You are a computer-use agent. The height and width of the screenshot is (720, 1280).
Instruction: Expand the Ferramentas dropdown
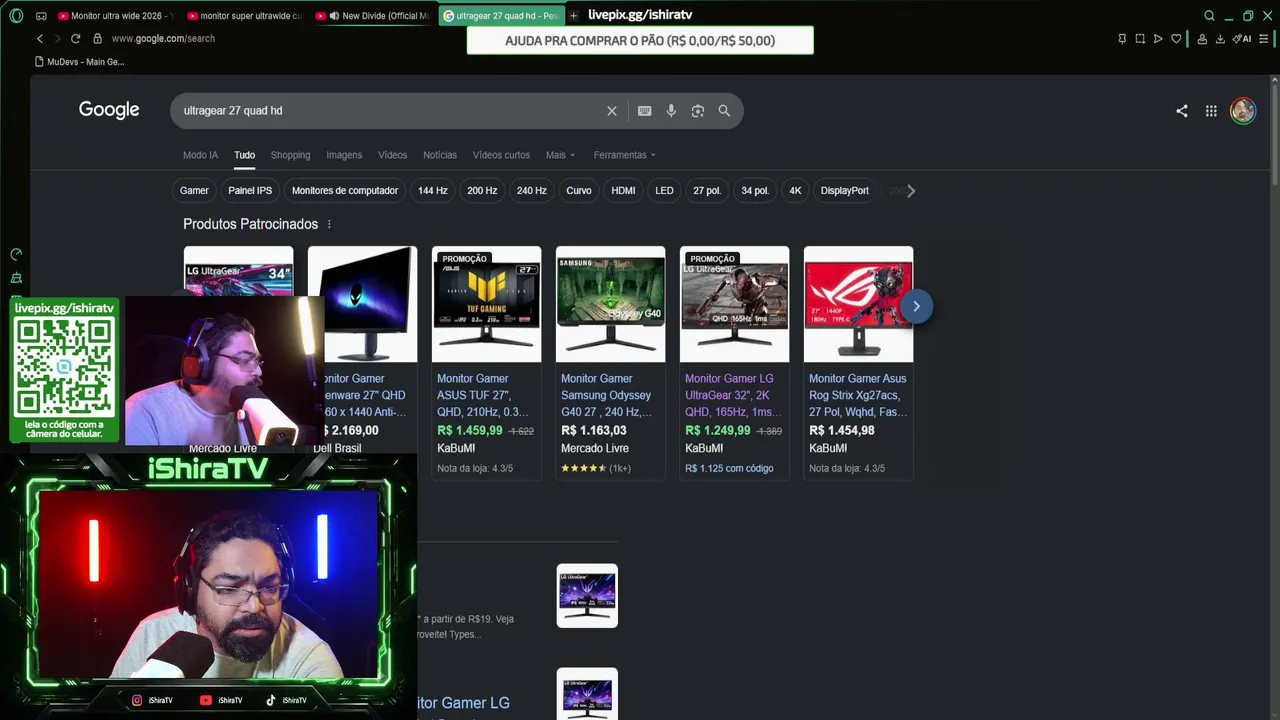coord(625,155)
